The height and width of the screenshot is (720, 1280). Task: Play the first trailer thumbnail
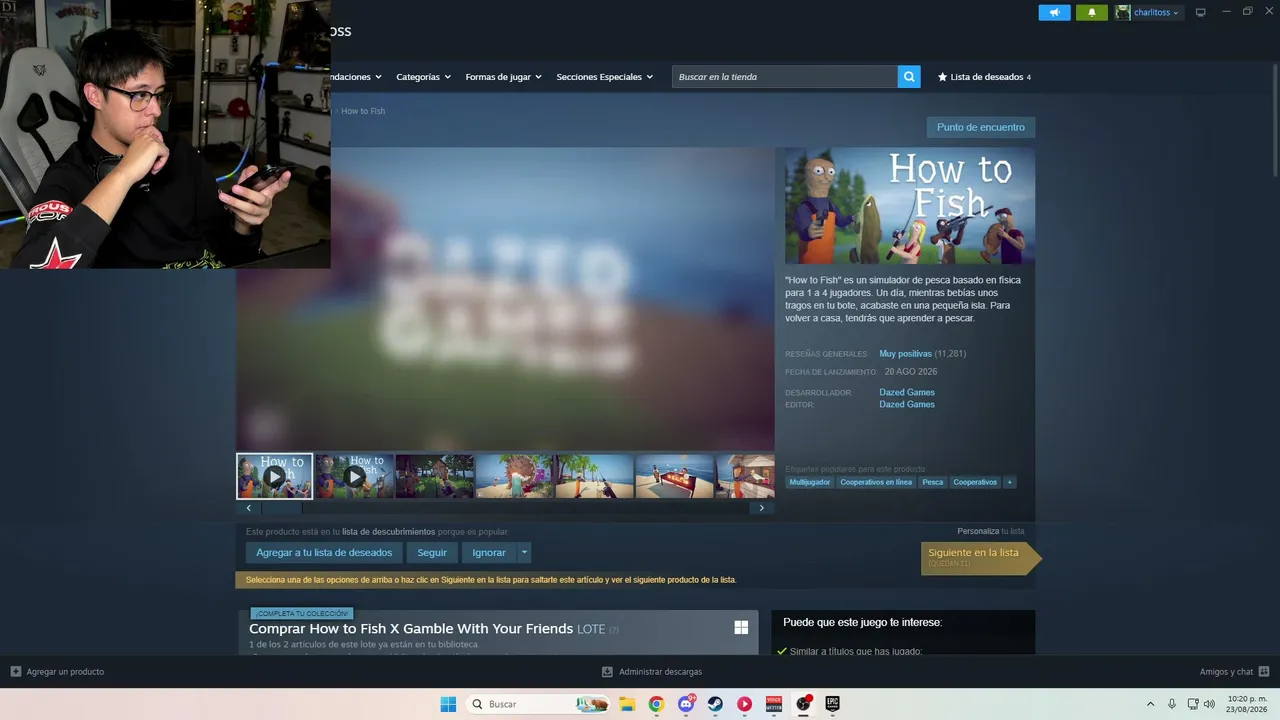tap(274, 476)
